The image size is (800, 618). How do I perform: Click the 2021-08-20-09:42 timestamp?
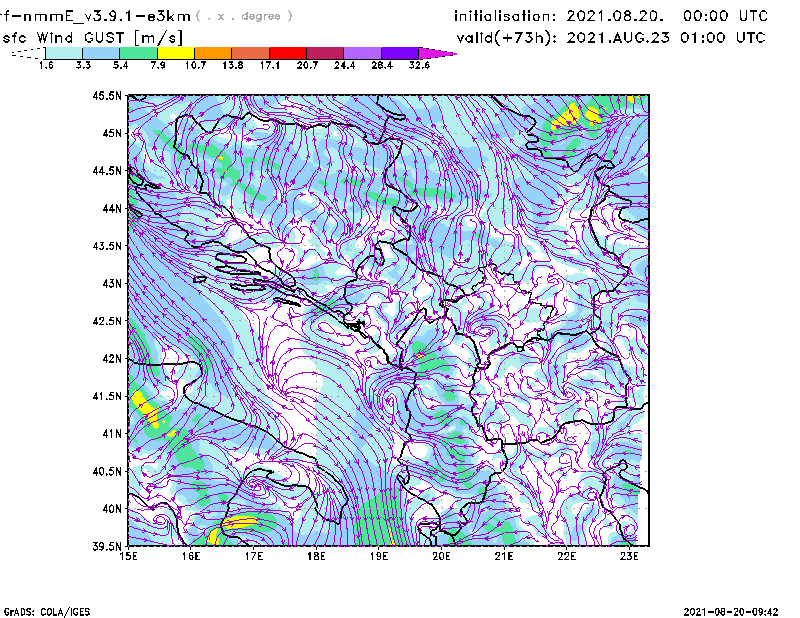(x=731, y=612)
